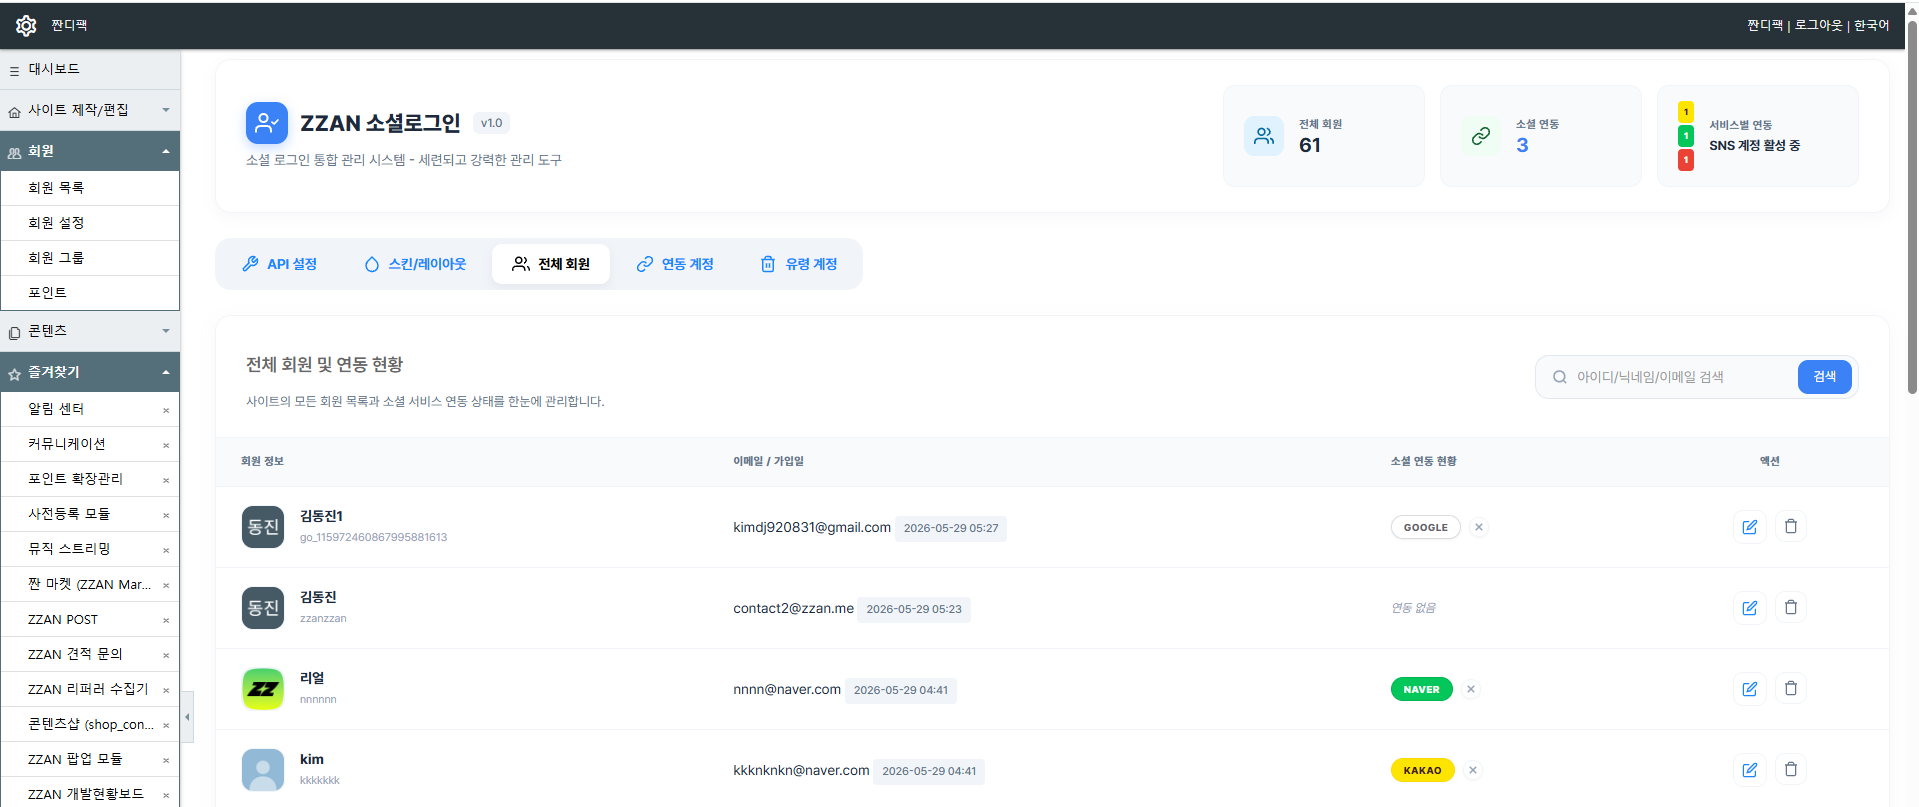The height and width of the screenshot is (807, 1919).
Task: Open 대시보드 in the sidebar
Action: [90, 70]
